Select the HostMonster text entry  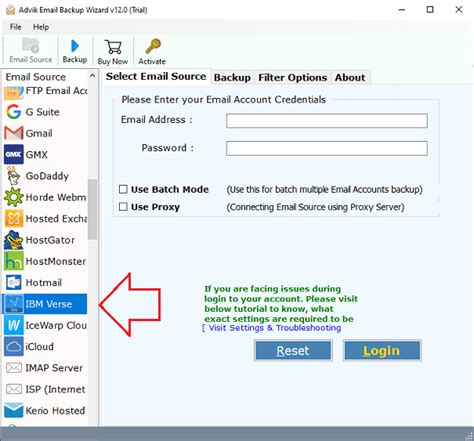click(x=56, y=261)
